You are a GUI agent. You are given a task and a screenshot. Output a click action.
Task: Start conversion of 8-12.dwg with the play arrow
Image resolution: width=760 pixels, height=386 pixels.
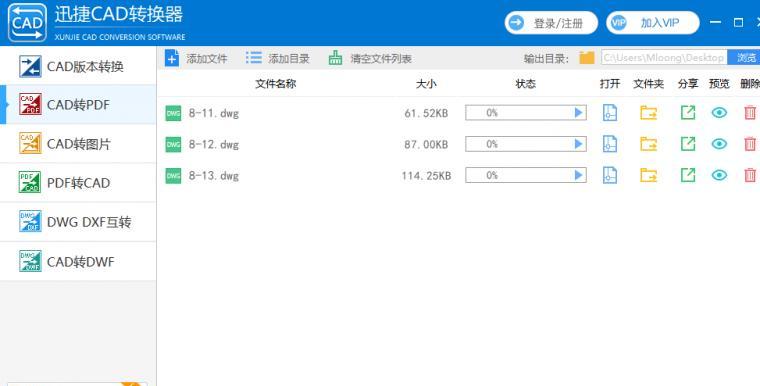click(x=578, y=144)
